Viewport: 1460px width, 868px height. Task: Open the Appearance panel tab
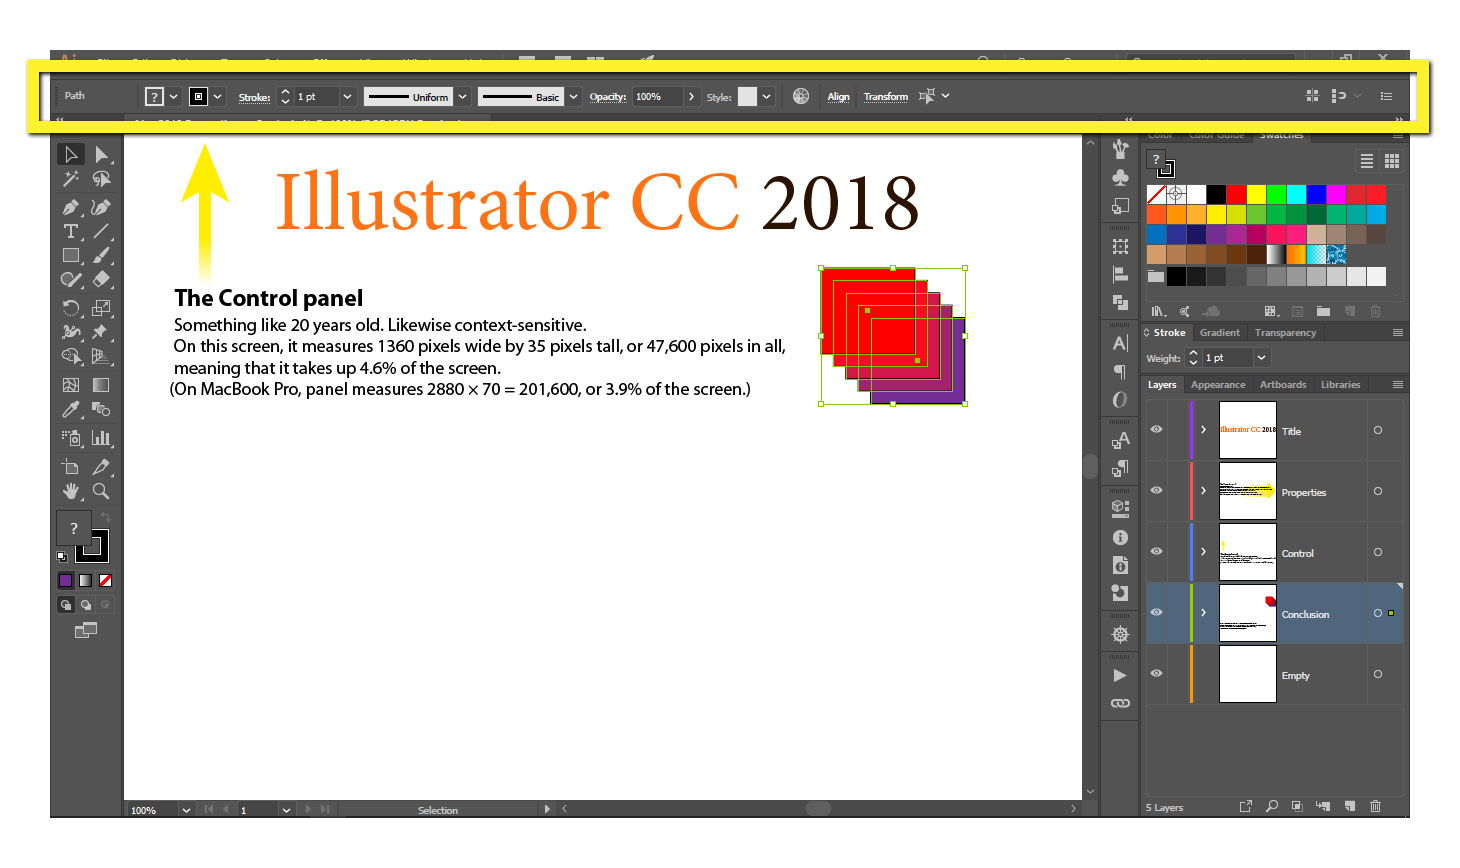pyautogui.click(x=1218, y=384)
